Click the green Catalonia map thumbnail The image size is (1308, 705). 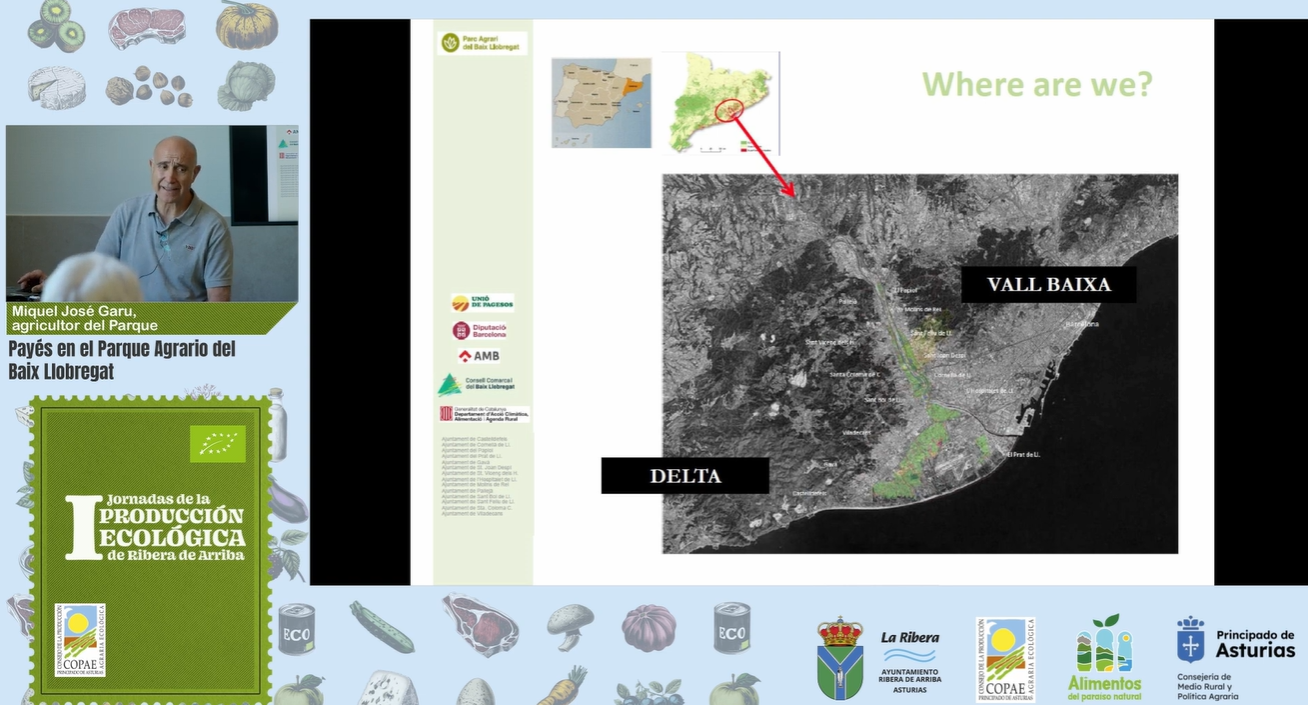coord(720,102)
